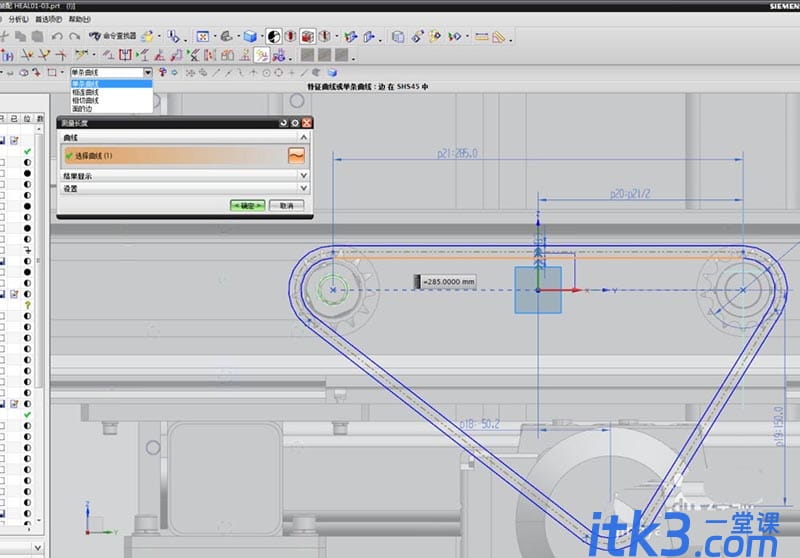Click the highlighted icon in second toolbar row

tap(262, 55)
